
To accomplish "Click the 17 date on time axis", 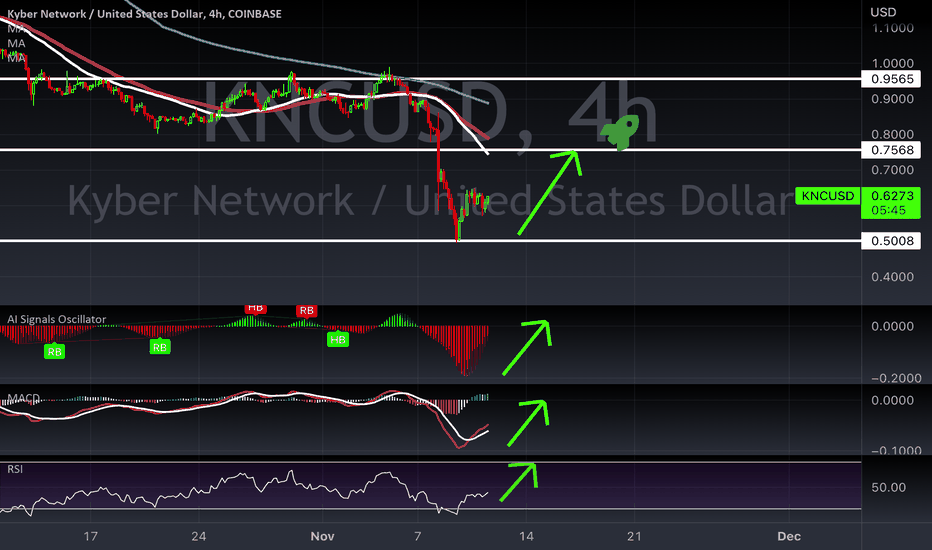I will (90, 536).
